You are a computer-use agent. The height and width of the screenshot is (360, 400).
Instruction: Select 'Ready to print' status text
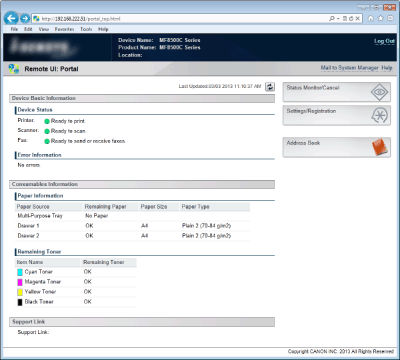[x=68, y=121]
